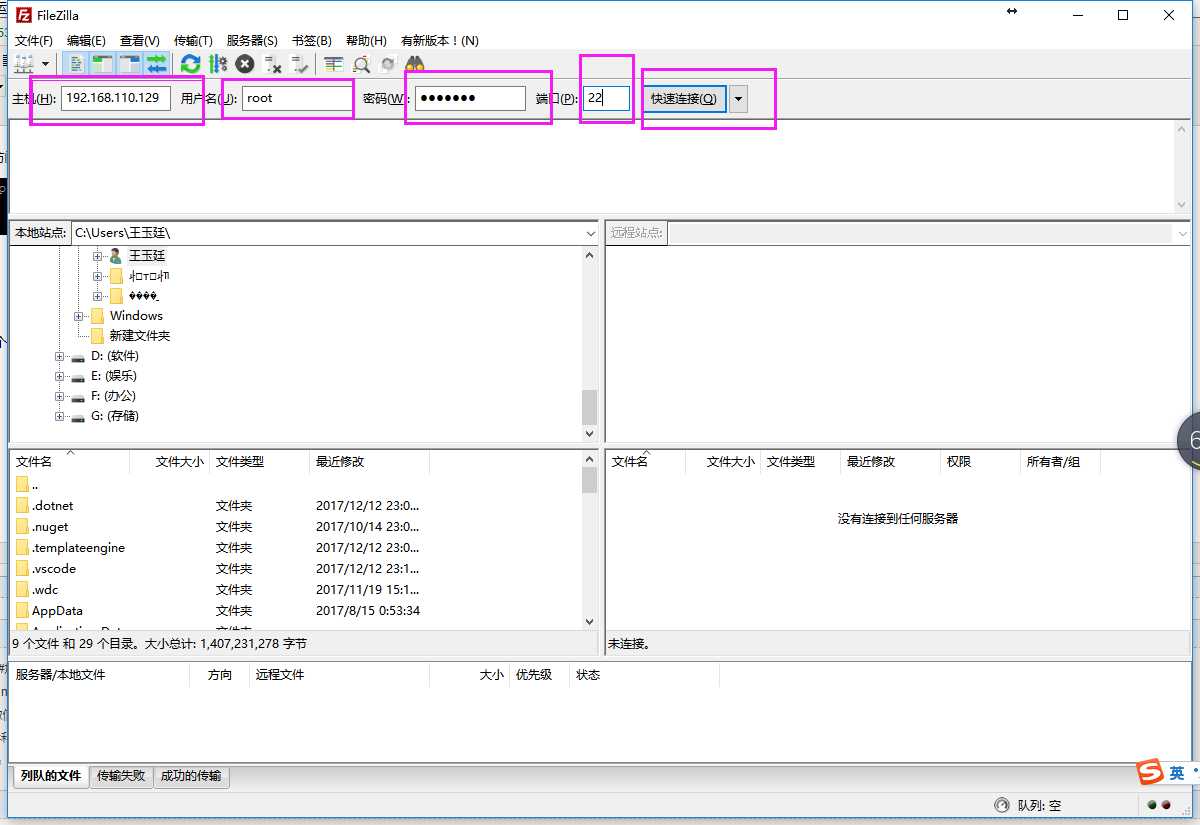This screenshot has height=825, width=1200.
Task: Click the port field showing 22
Action: (x=607, y=98)
